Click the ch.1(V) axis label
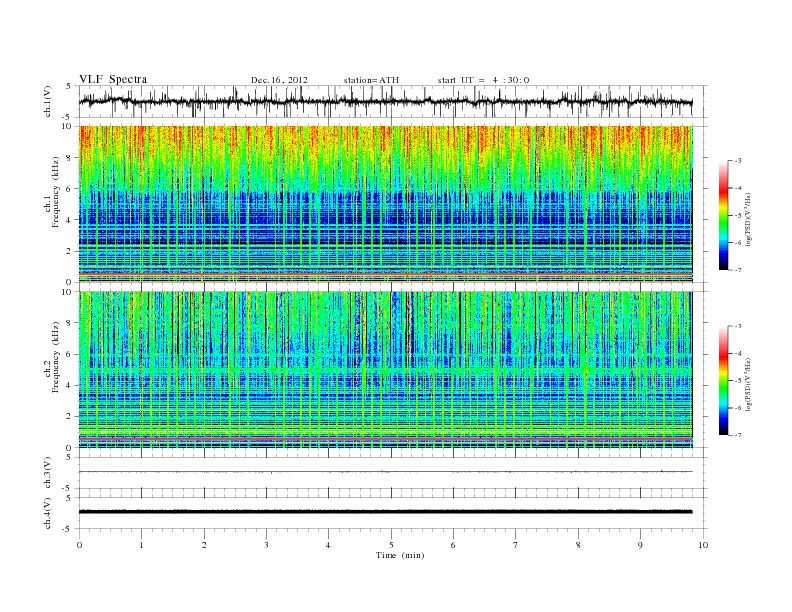This screenshot has width=792, height=612. point(48,102)
